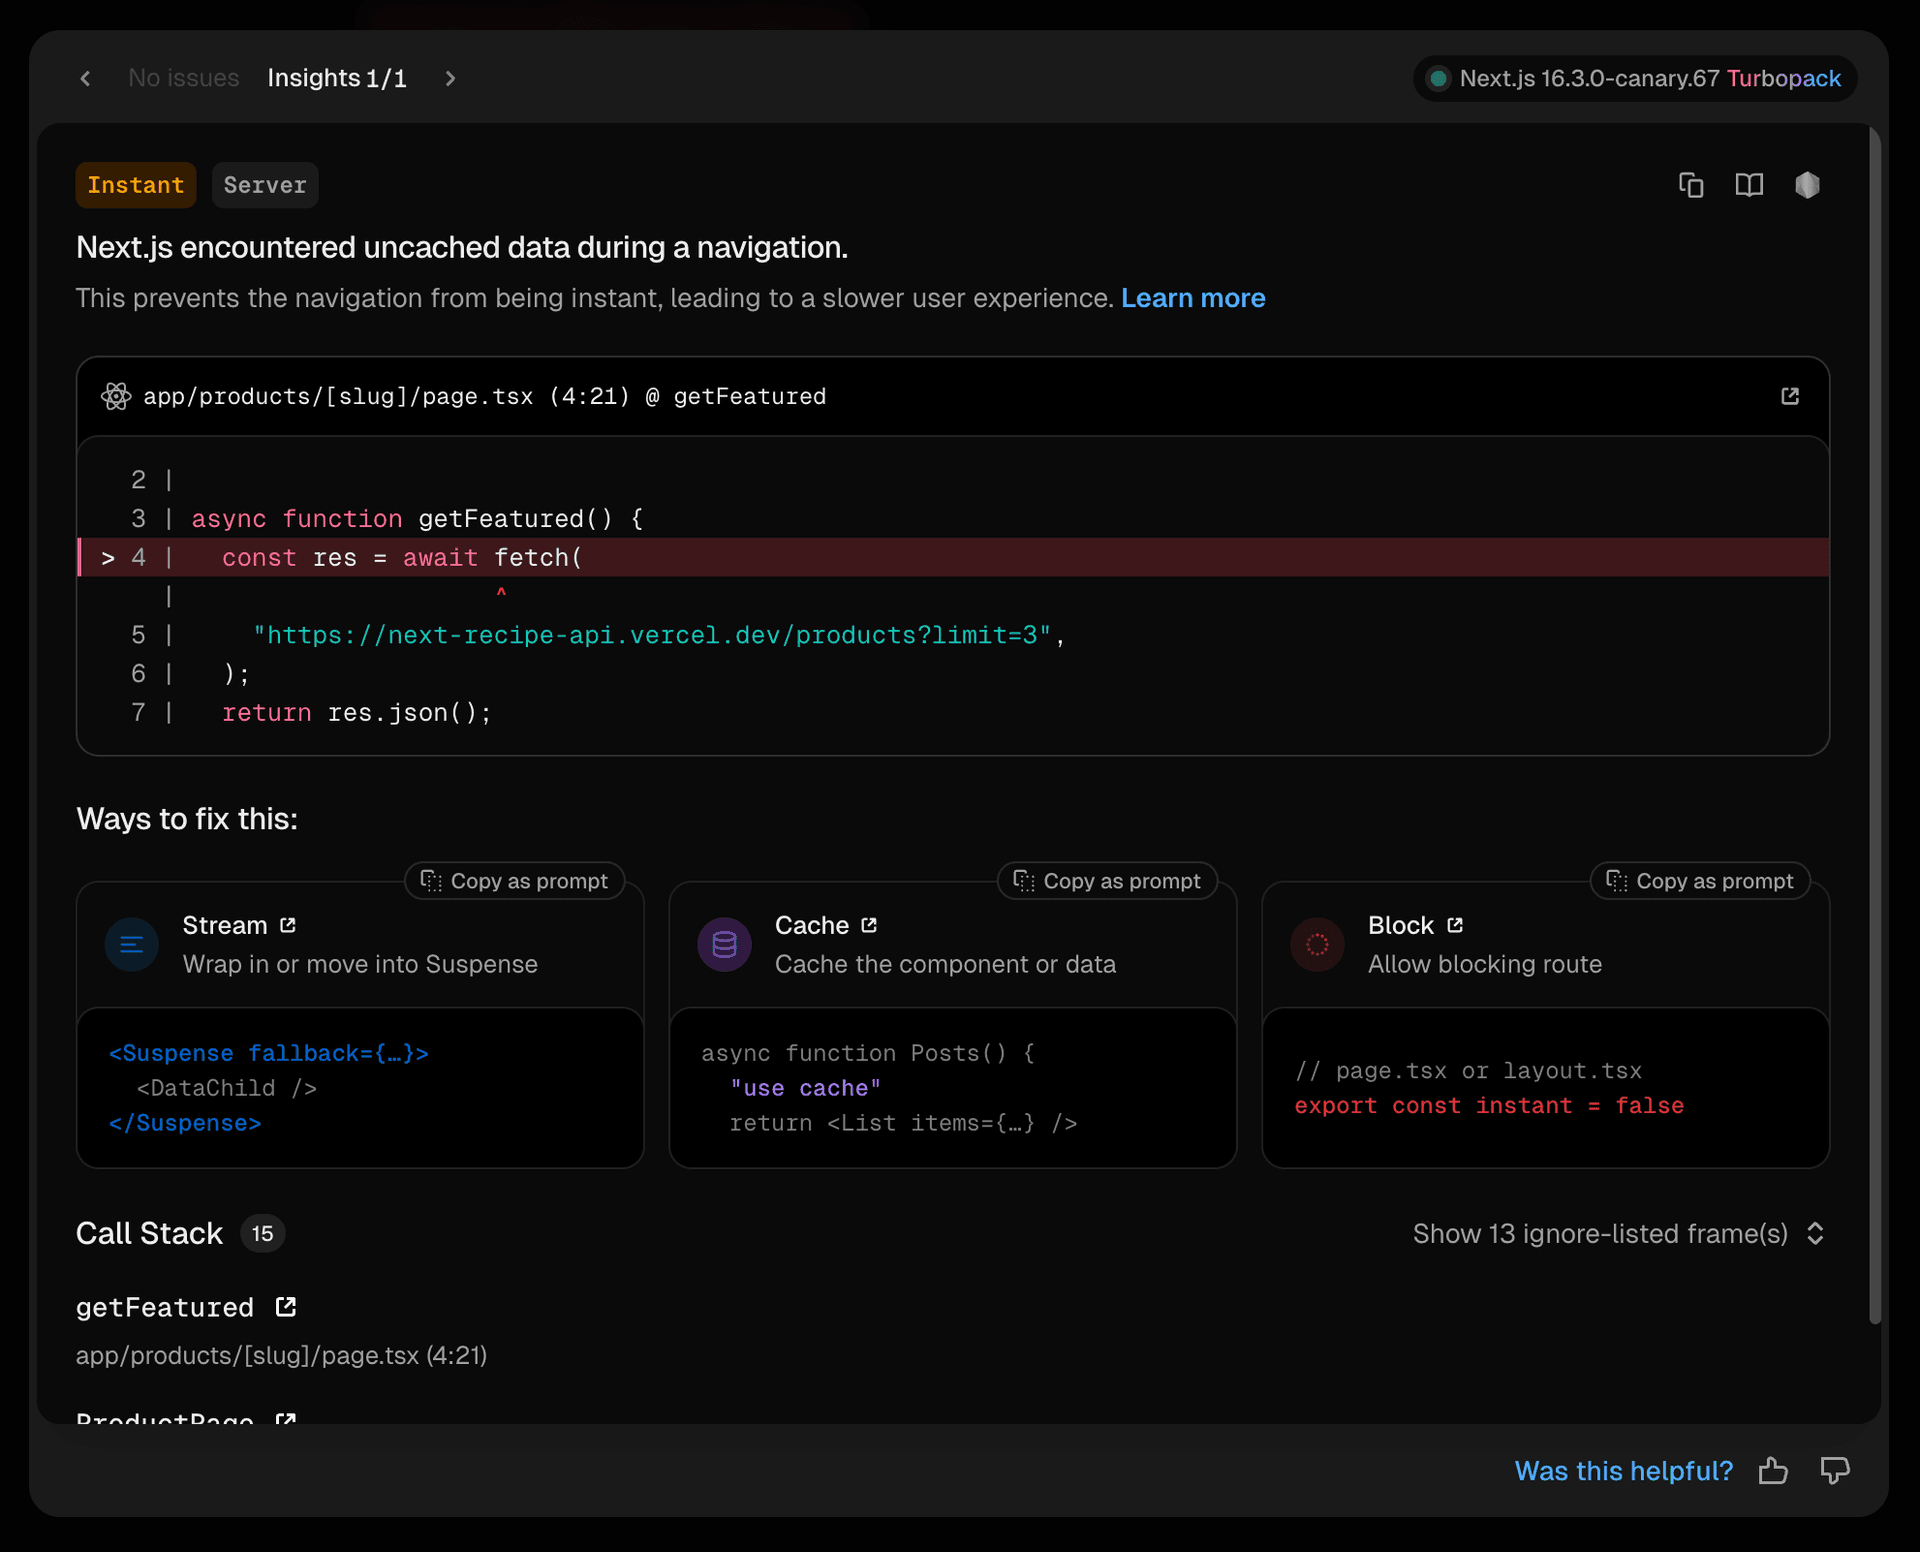Copy Stream fix as prompt
This screenshot has width=1920, height=1552.
514,881
